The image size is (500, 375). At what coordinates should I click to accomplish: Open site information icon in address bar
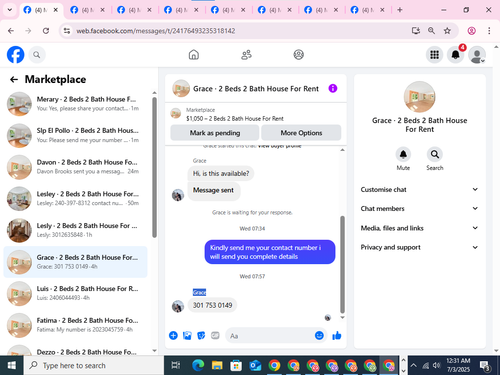[67, 31]
